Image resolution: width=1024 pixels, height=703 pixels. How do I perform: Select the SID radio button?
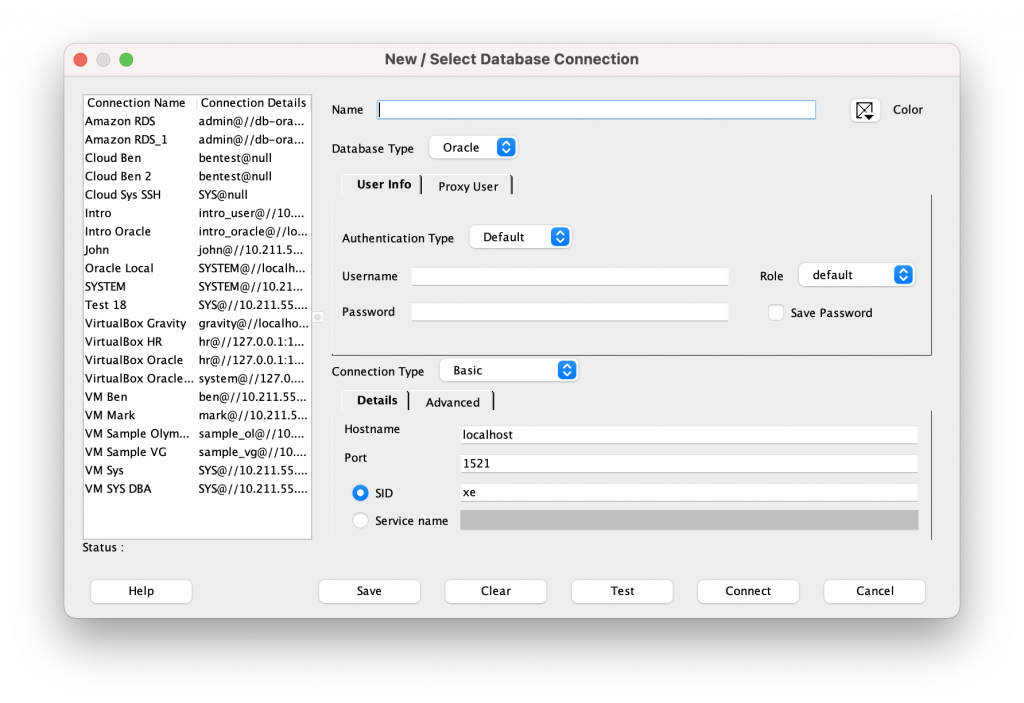[x=360, y=493]
